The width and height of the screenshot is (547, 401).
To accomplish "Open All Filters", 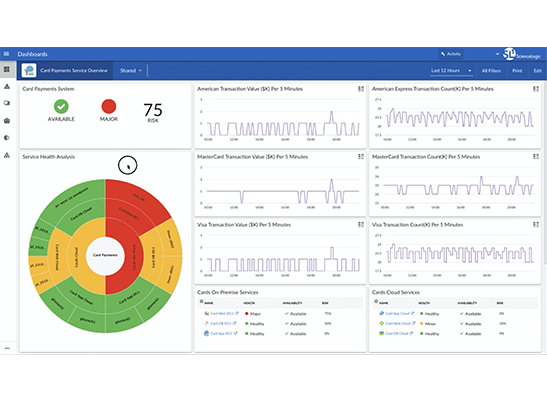I will [491, 70].
